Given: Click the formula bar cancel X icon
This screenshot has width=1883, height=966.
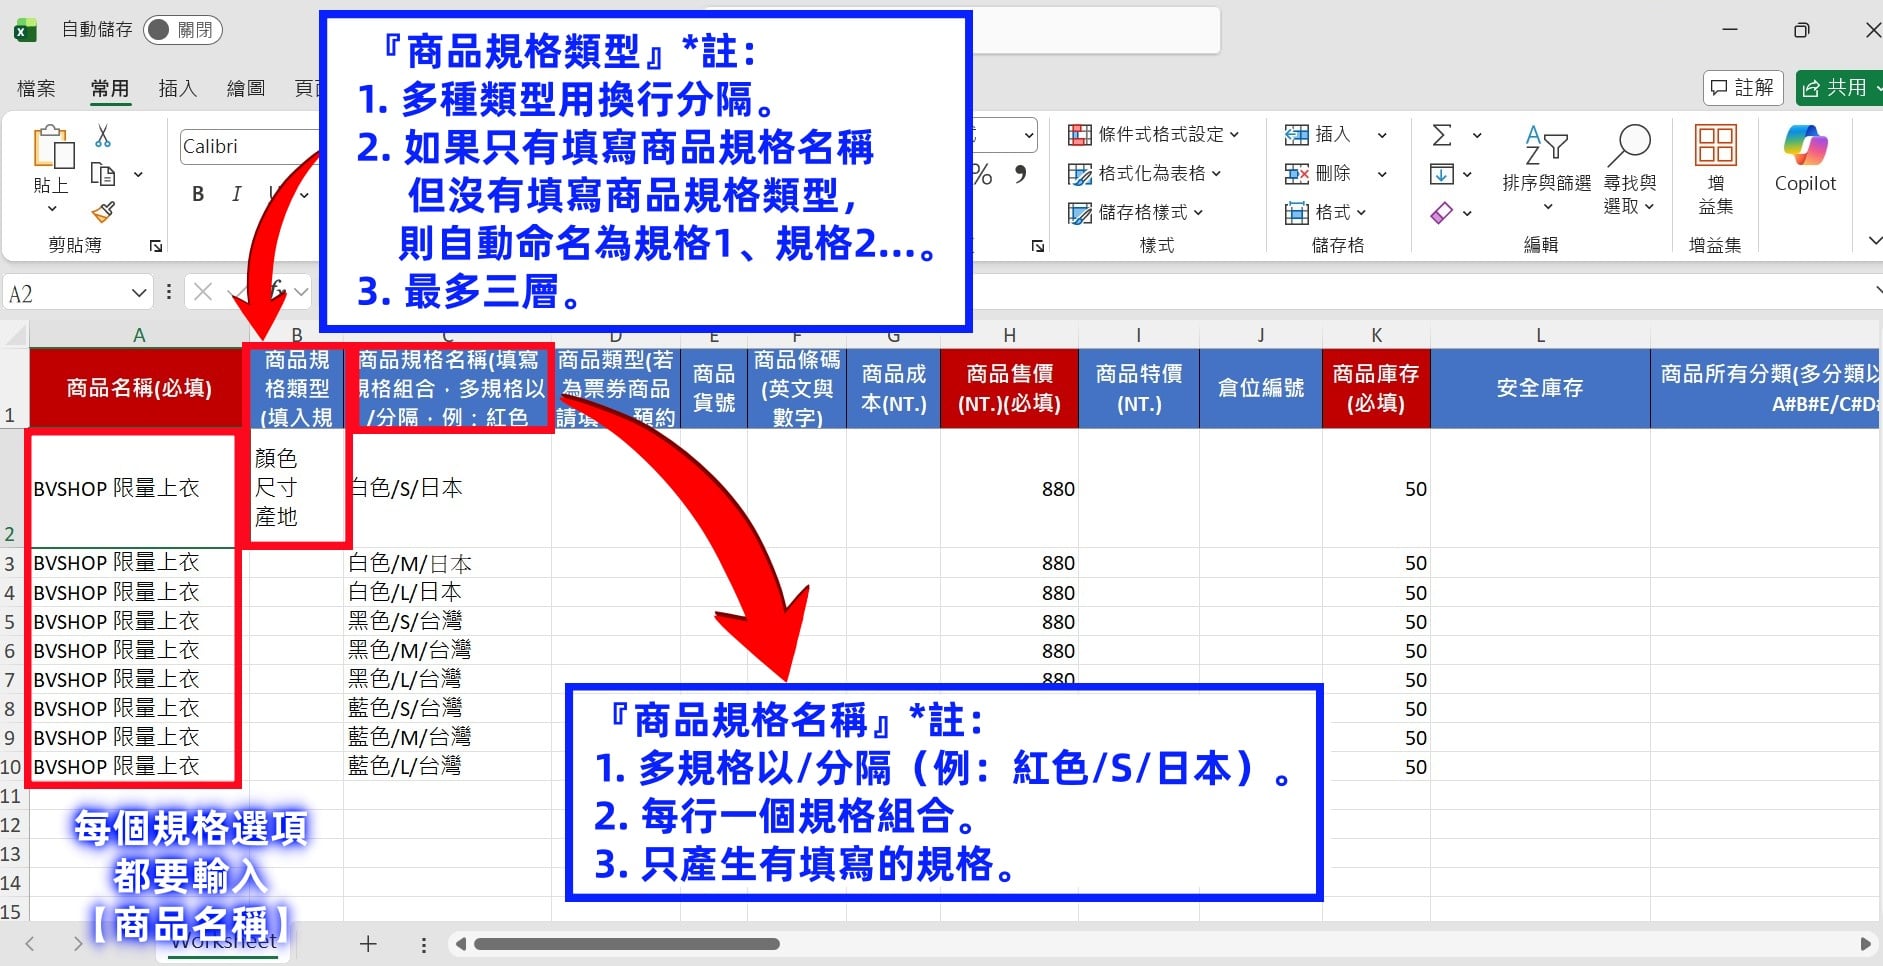Looking at the screenshot, I should tap(203, 292).
